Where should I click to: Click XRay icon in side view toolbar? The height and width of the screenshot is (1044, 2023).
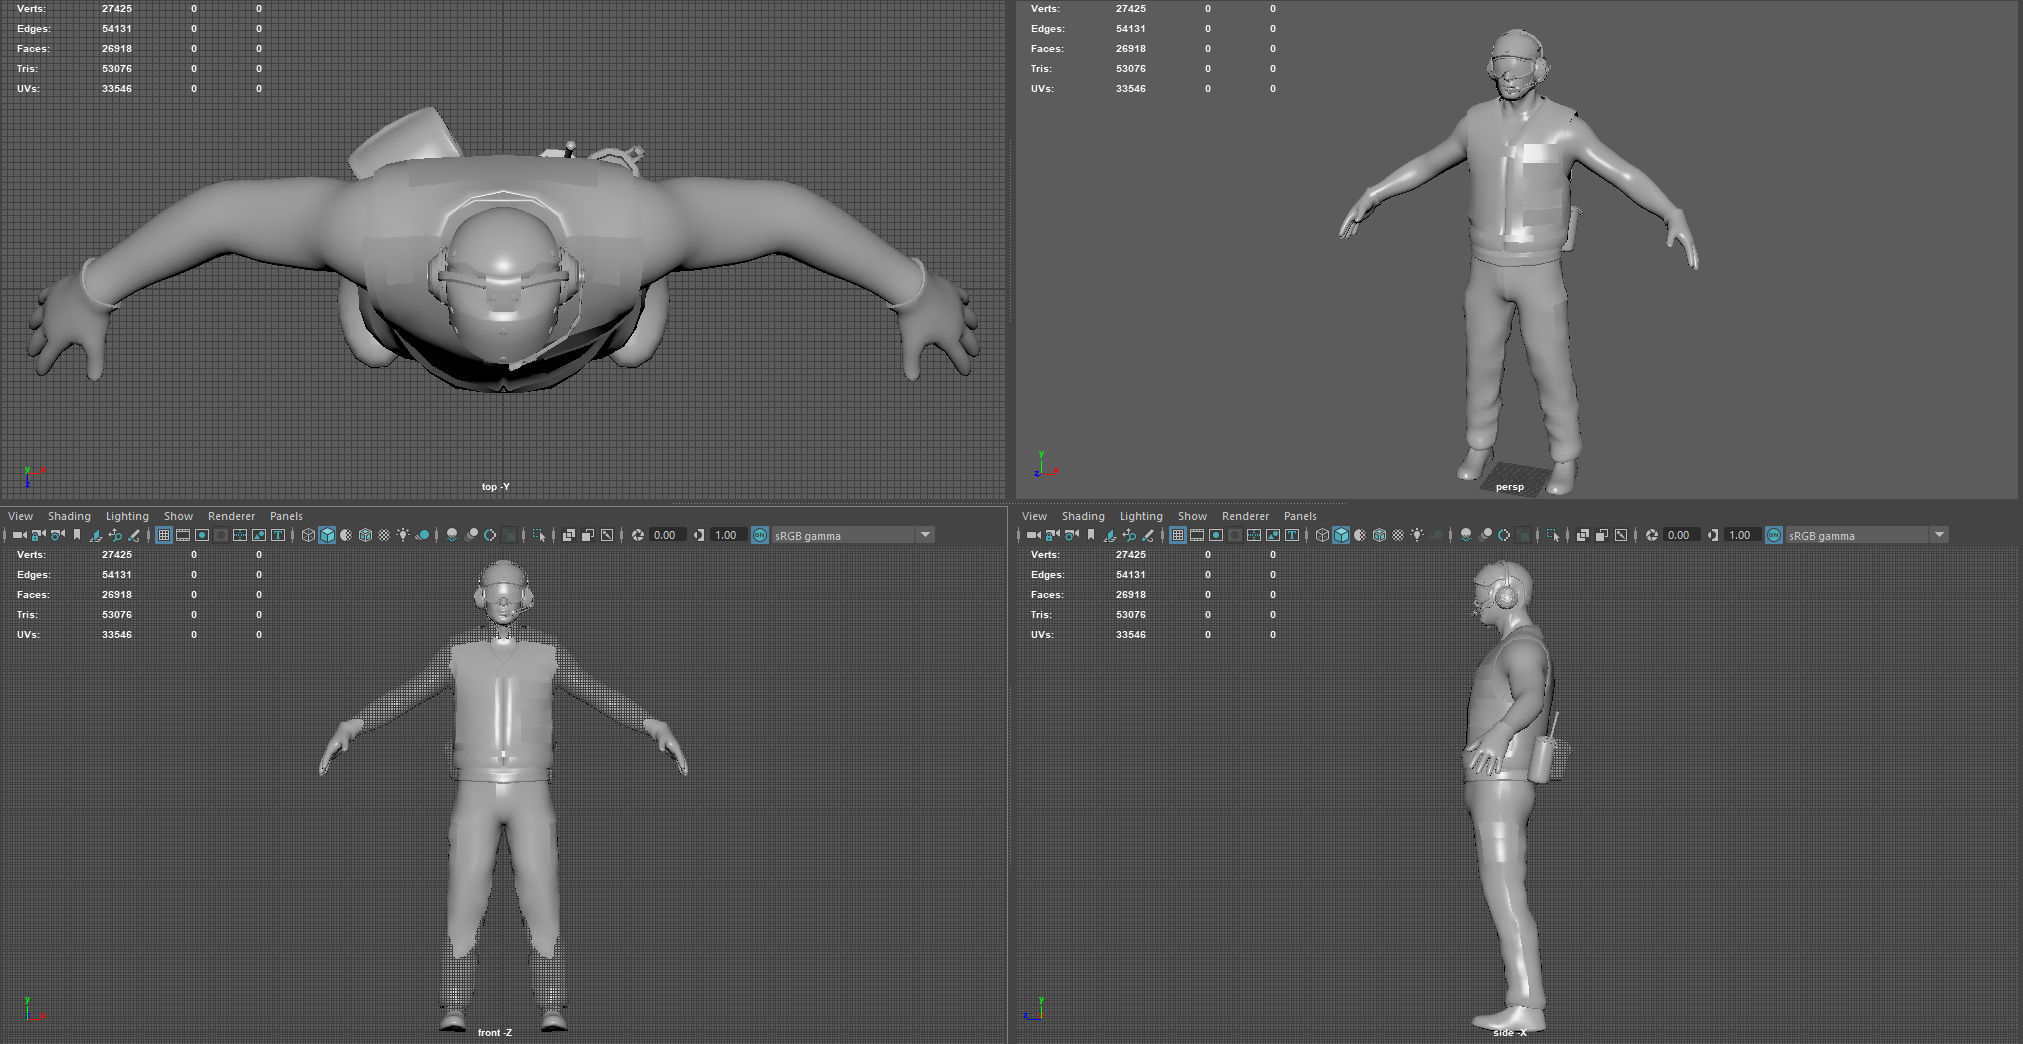pyautogui.click(x=1583, y=535)
